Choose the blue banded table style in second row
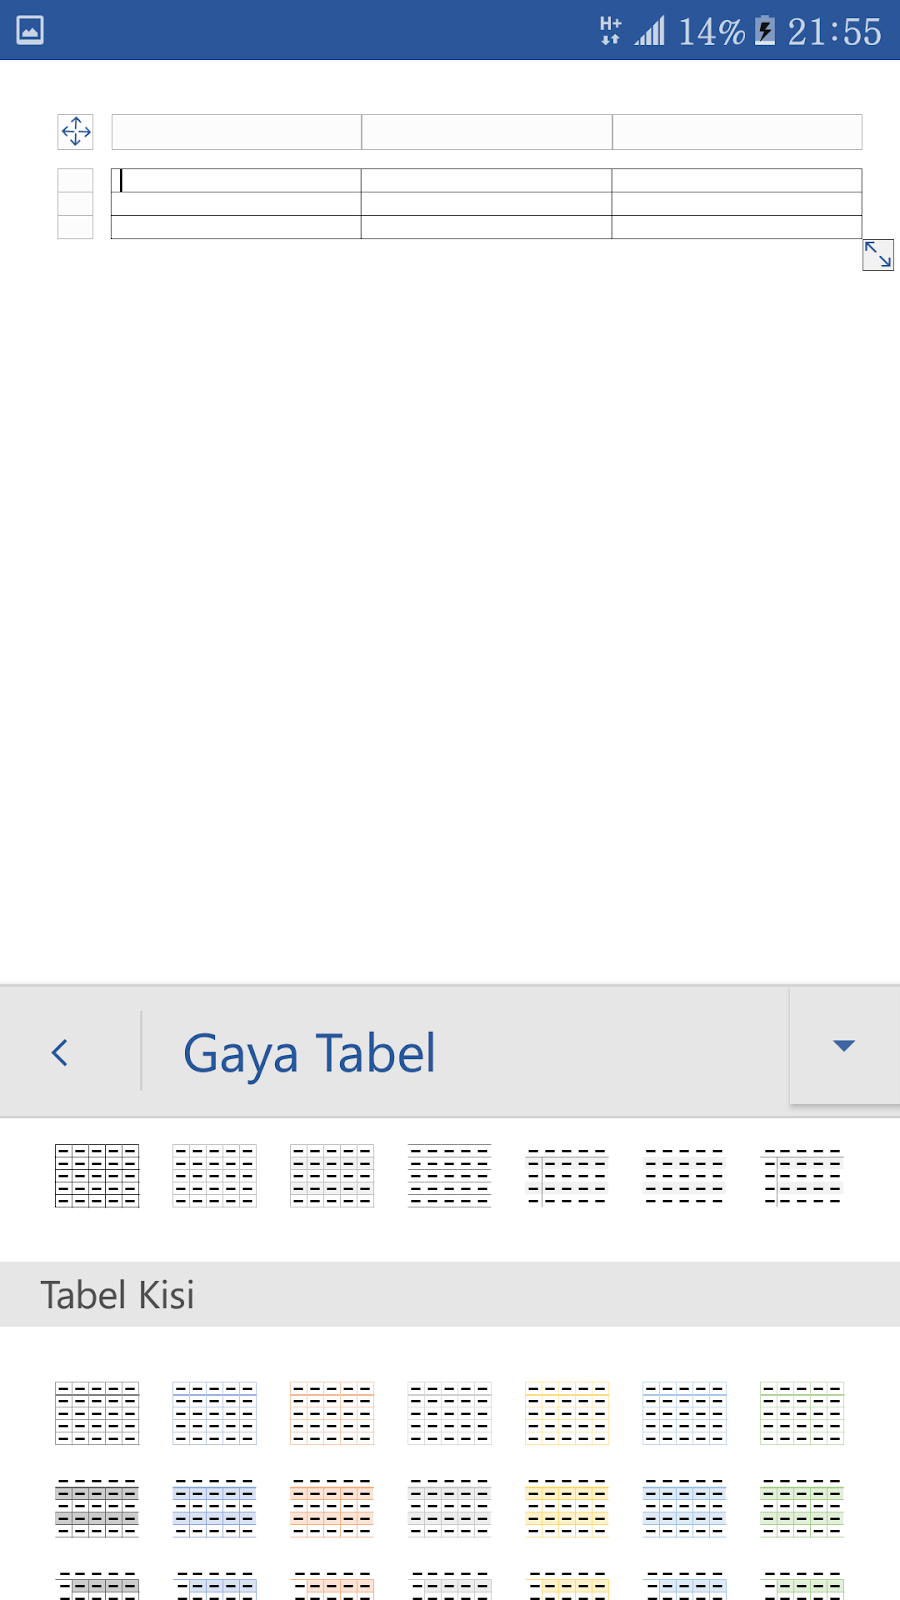 click(214, 1508)
